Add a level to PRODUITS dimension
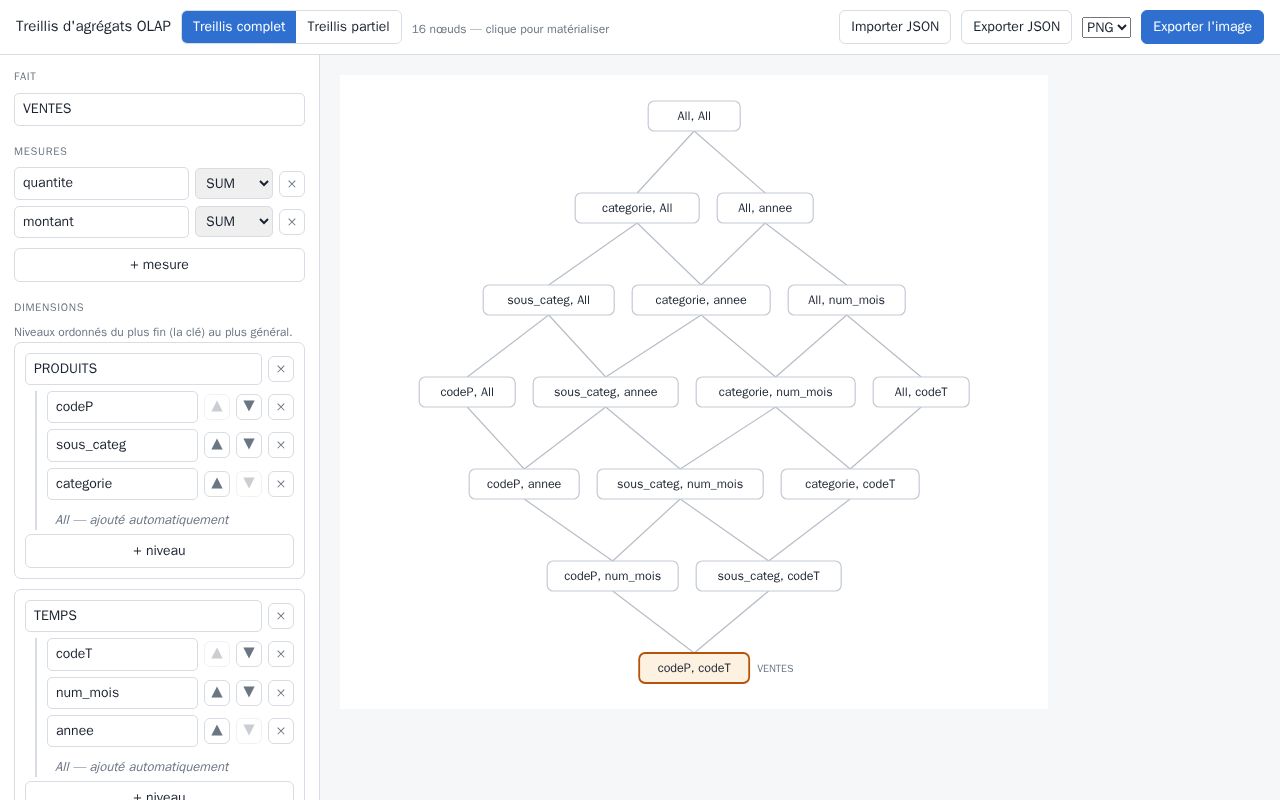This screenshot has height=800, width=1280. click(x=159, y=551)
